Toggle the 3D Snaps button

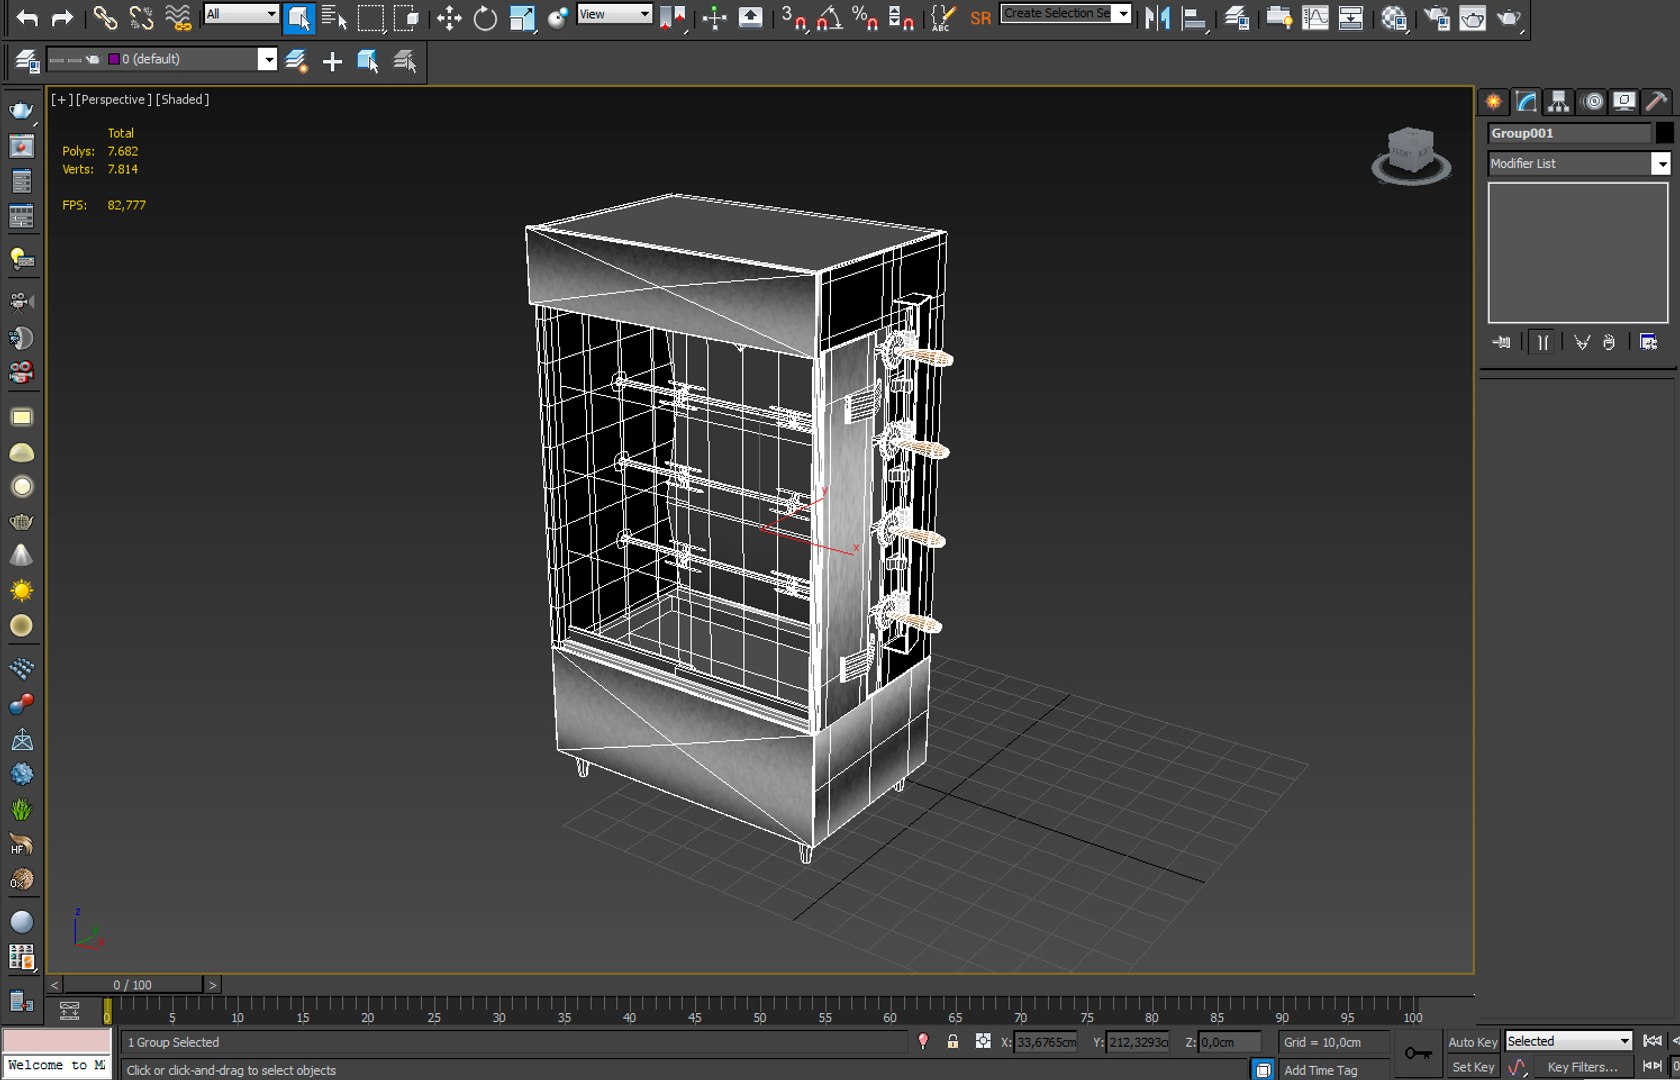(794, 17)
